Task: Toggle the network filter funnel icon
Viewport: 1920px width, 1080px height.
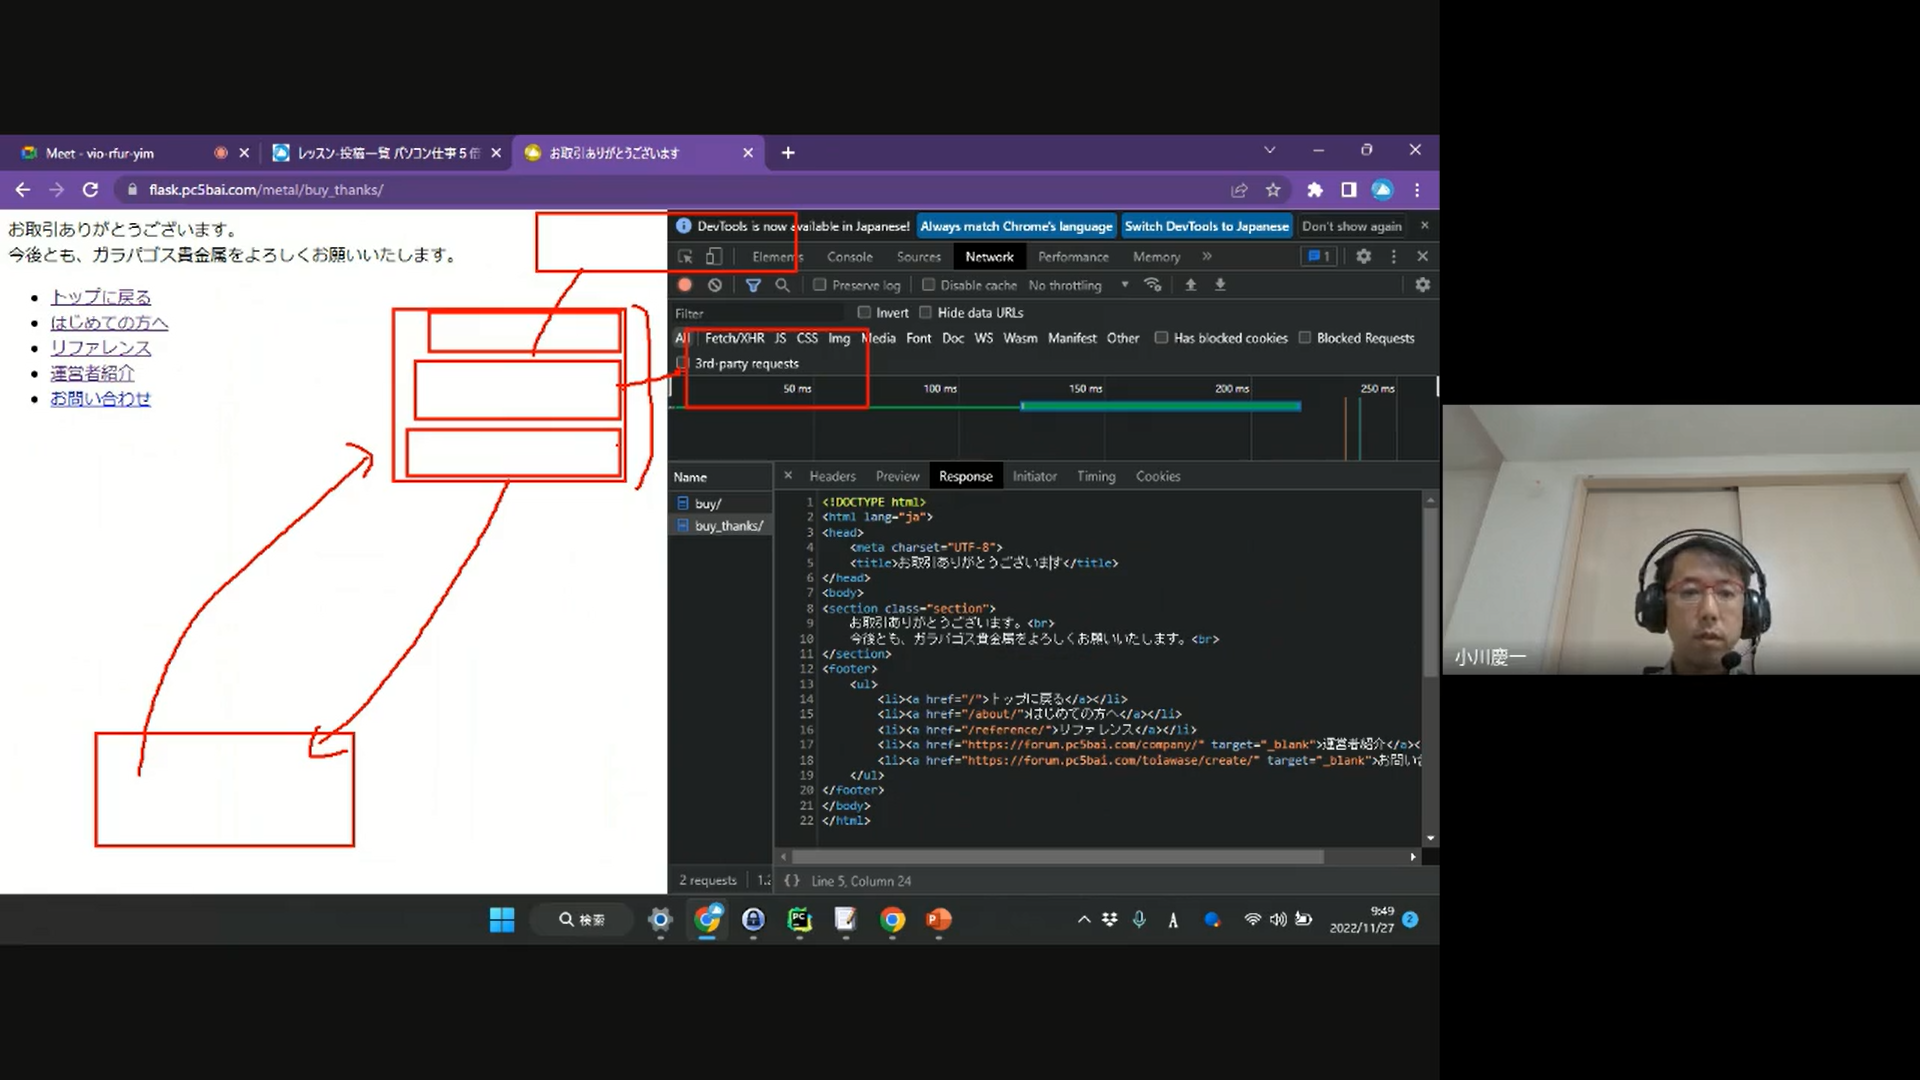Action: 753,285
